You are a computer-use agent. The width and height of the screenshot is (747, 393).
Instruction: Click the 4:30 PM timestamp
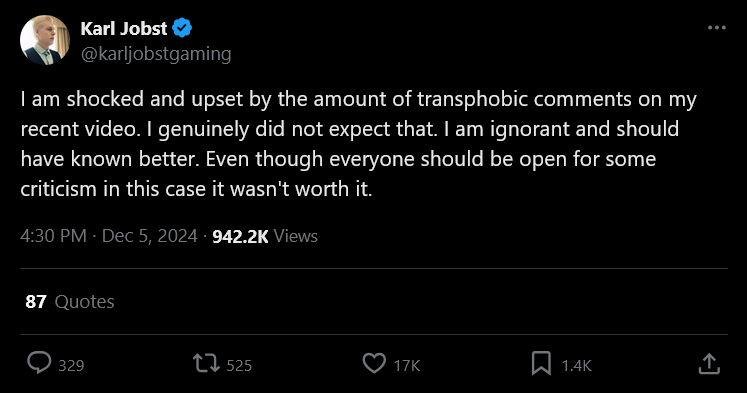(x=53, y=236)
